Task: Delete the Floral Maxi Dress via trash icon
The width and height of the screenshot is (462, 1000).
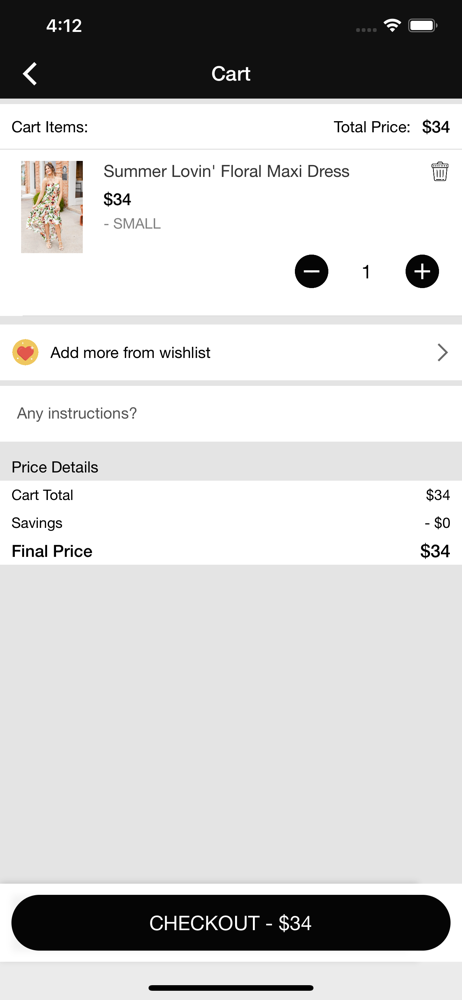Action: [x=440, y=172]
